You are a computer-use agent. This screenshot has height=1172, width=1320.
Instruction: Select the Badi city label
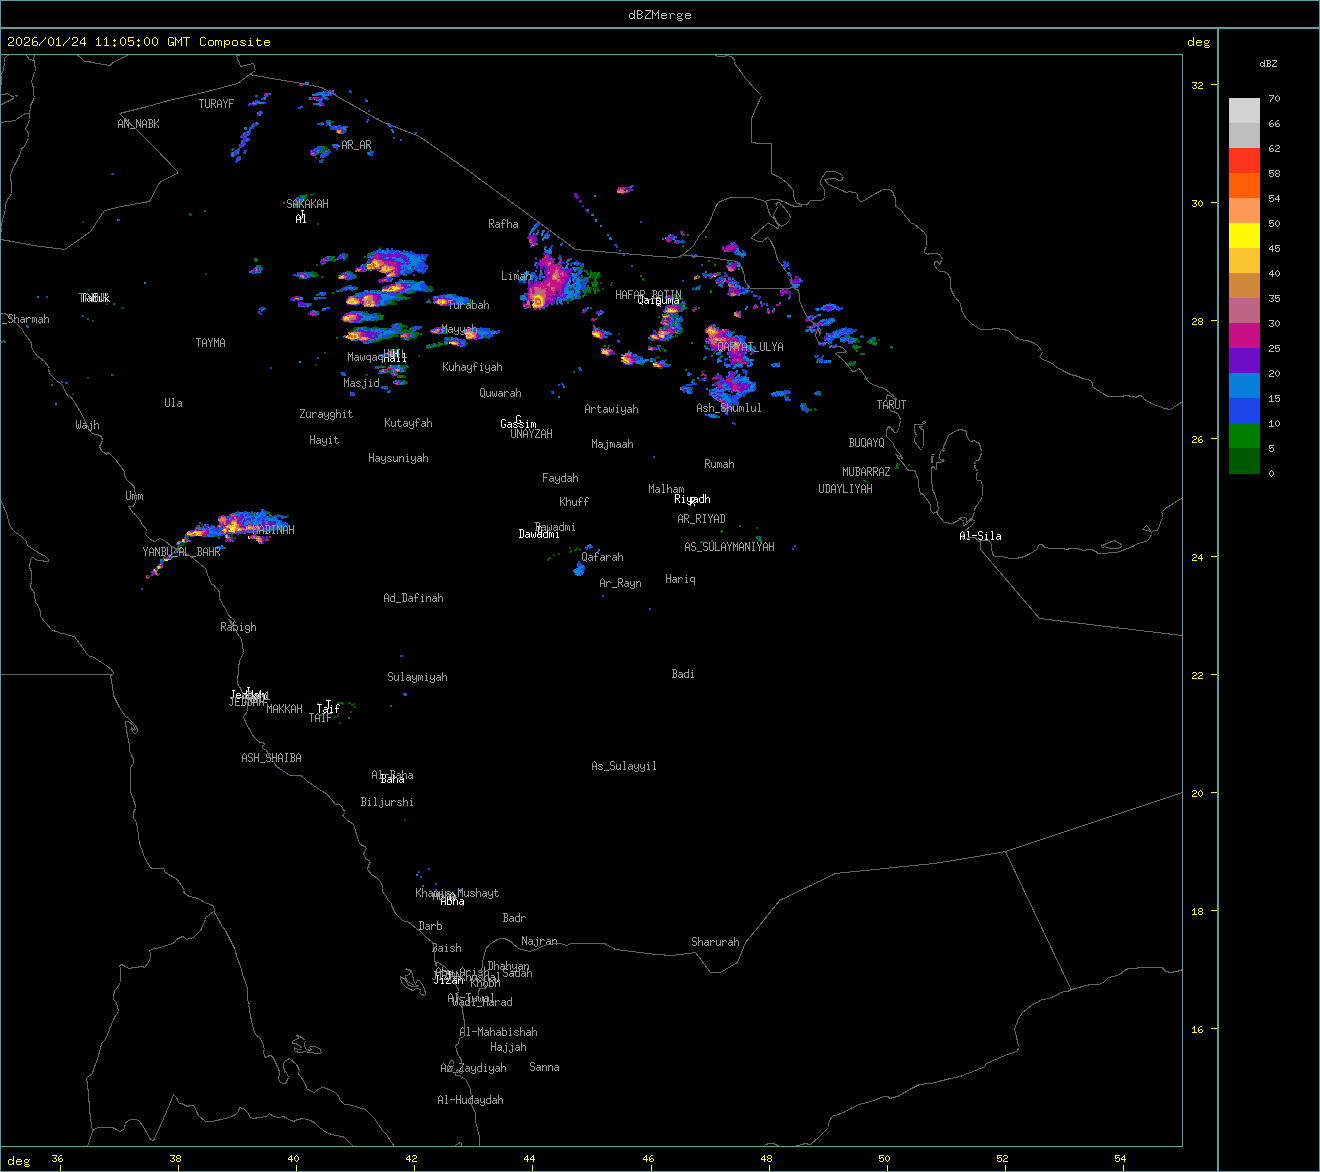(x=683, y=674)
